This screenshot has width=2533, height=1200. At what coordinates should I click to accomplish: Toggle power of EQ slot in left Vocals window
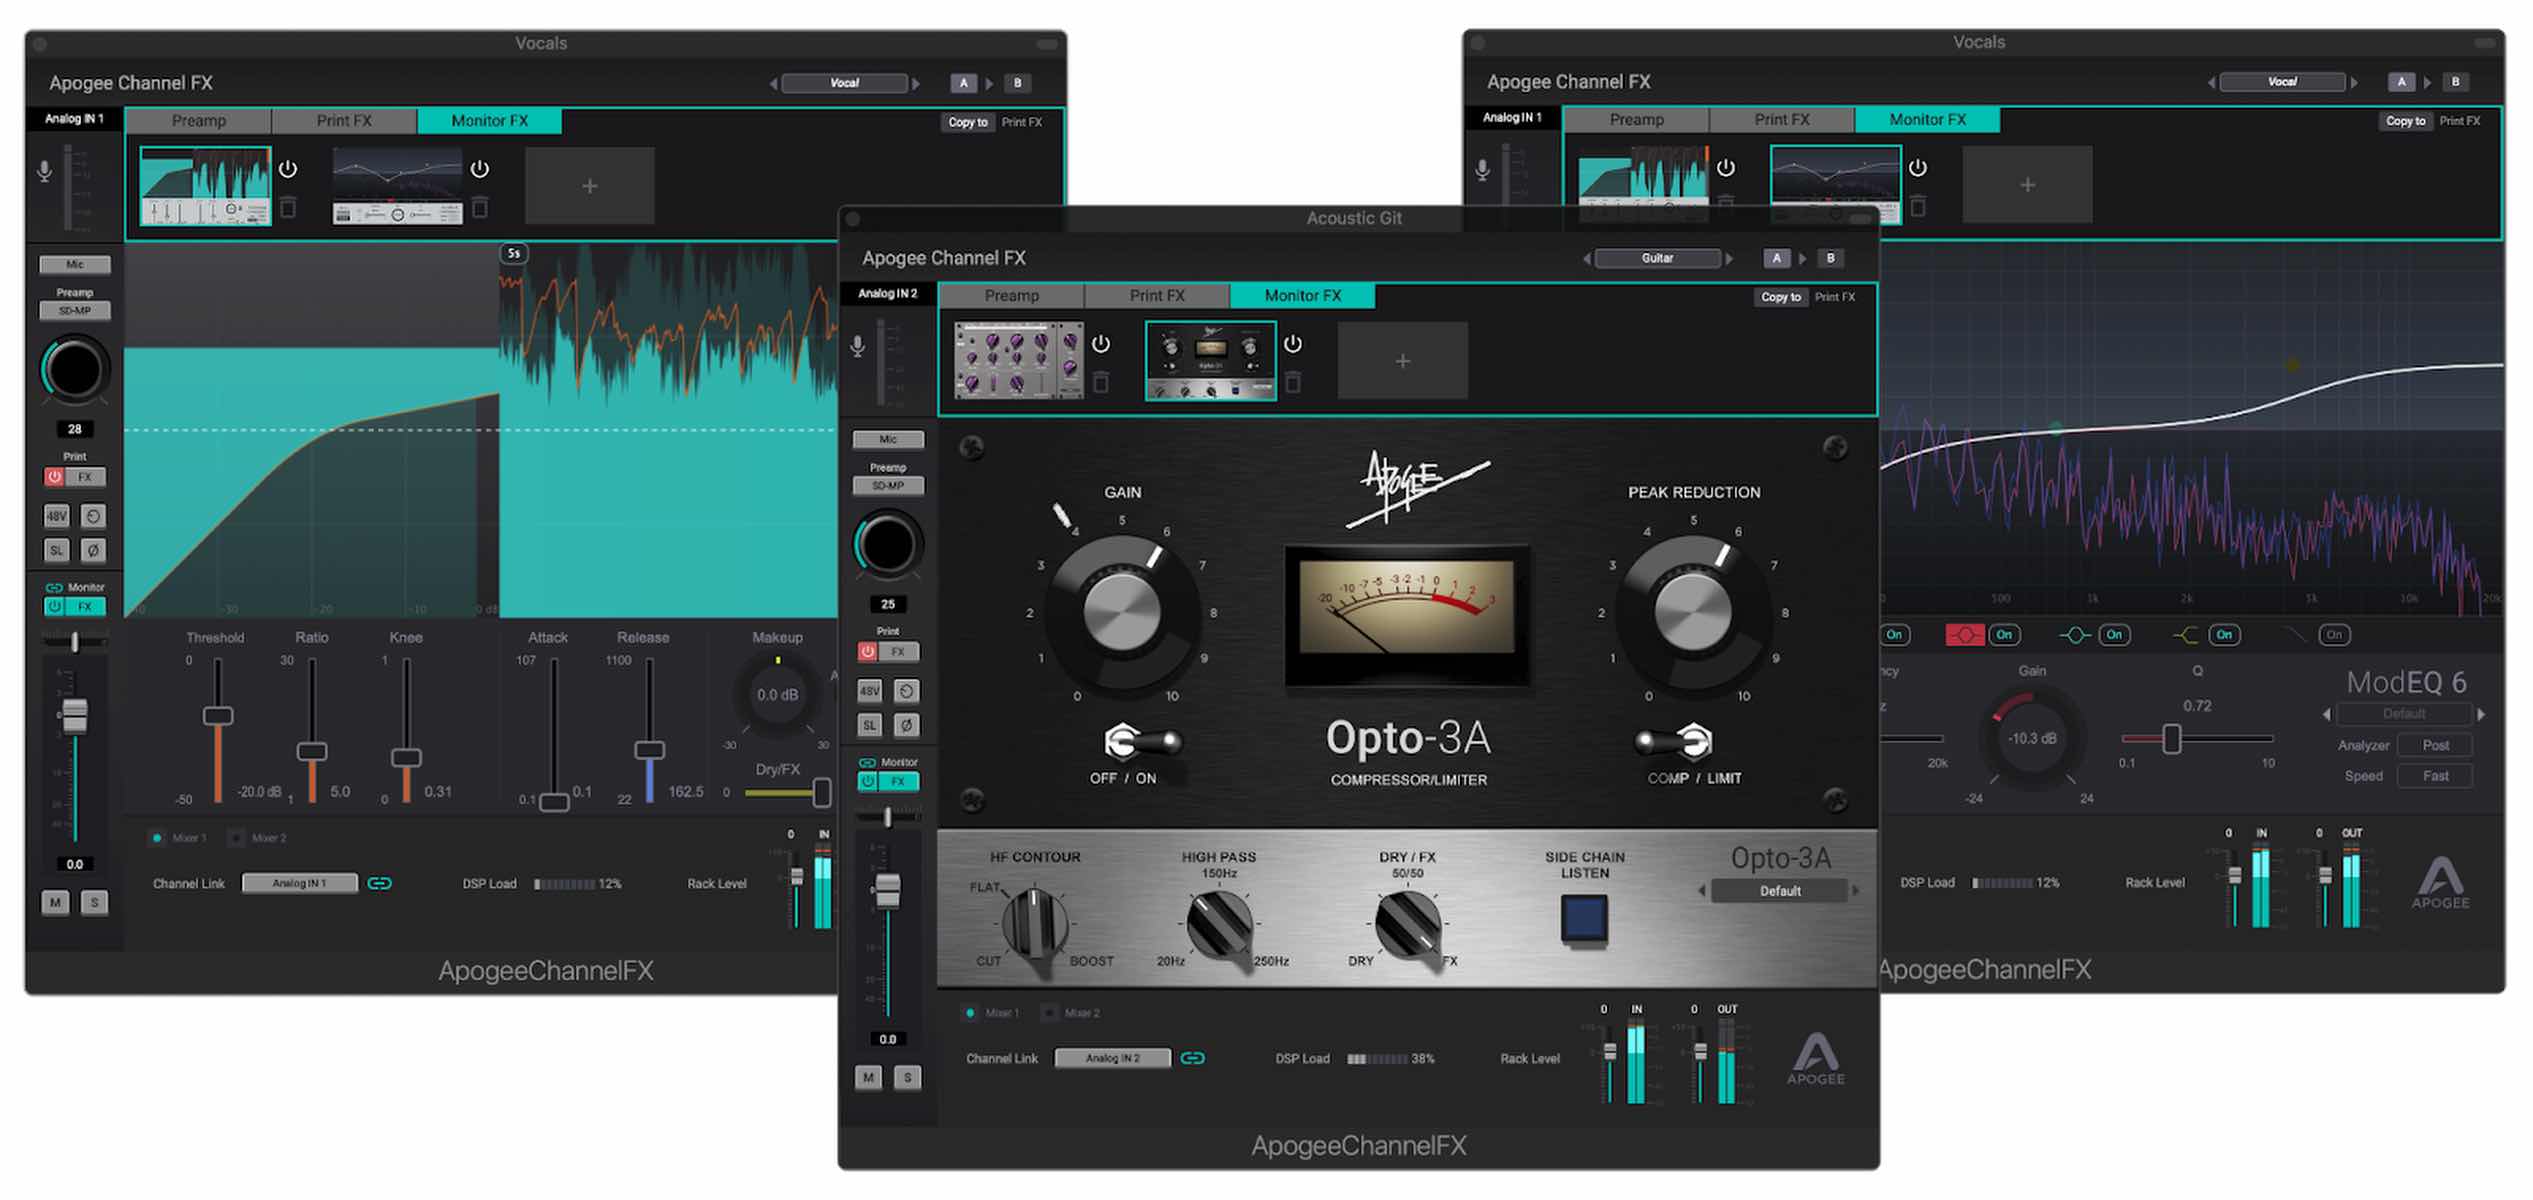click(480, 169)
